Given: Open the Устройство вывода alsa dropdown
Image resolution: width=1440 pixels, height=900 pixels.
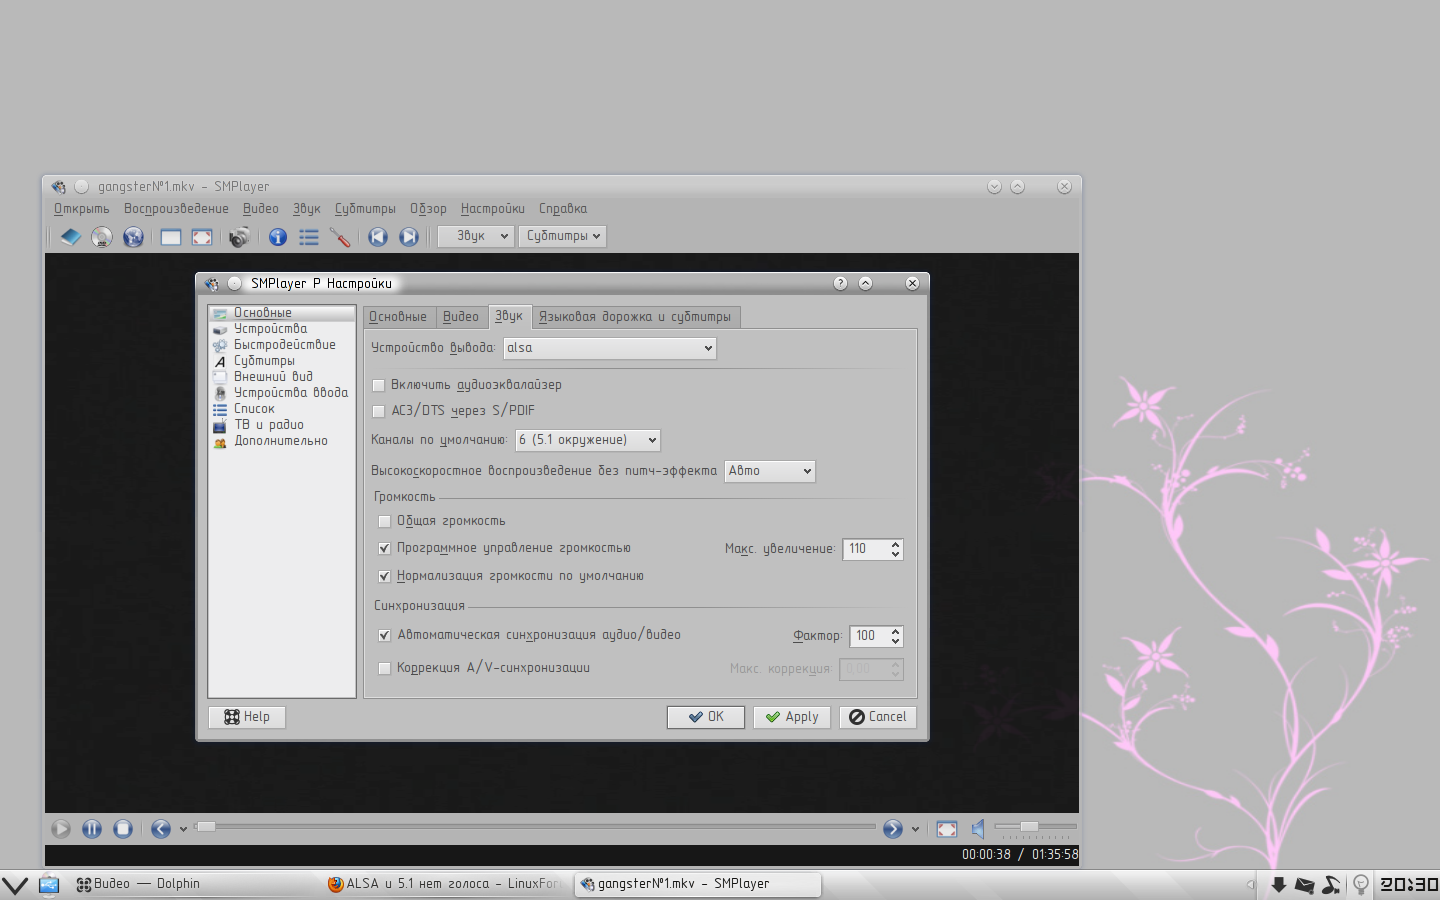Looking at the screenshot, I should coord(609,348).
